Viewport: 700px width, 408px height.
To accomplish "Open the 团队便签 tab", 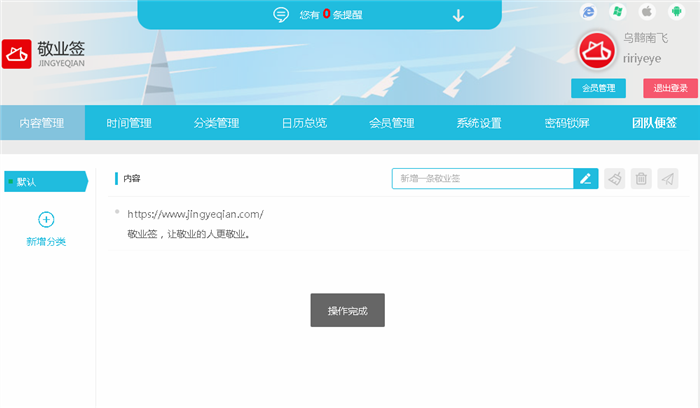I will pyautogui.click(x=654, y=123).
